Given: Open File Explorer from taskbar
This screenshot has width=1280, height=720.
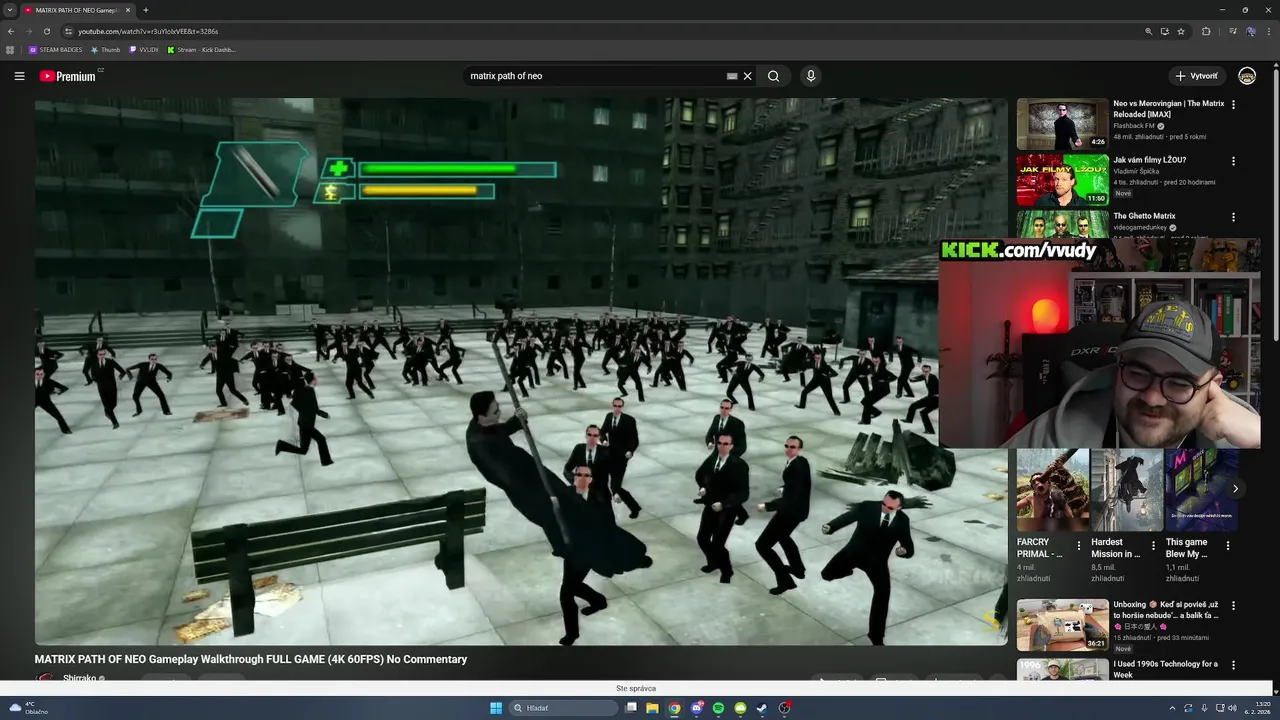Looking at the screenshot, I should (652, 708).
